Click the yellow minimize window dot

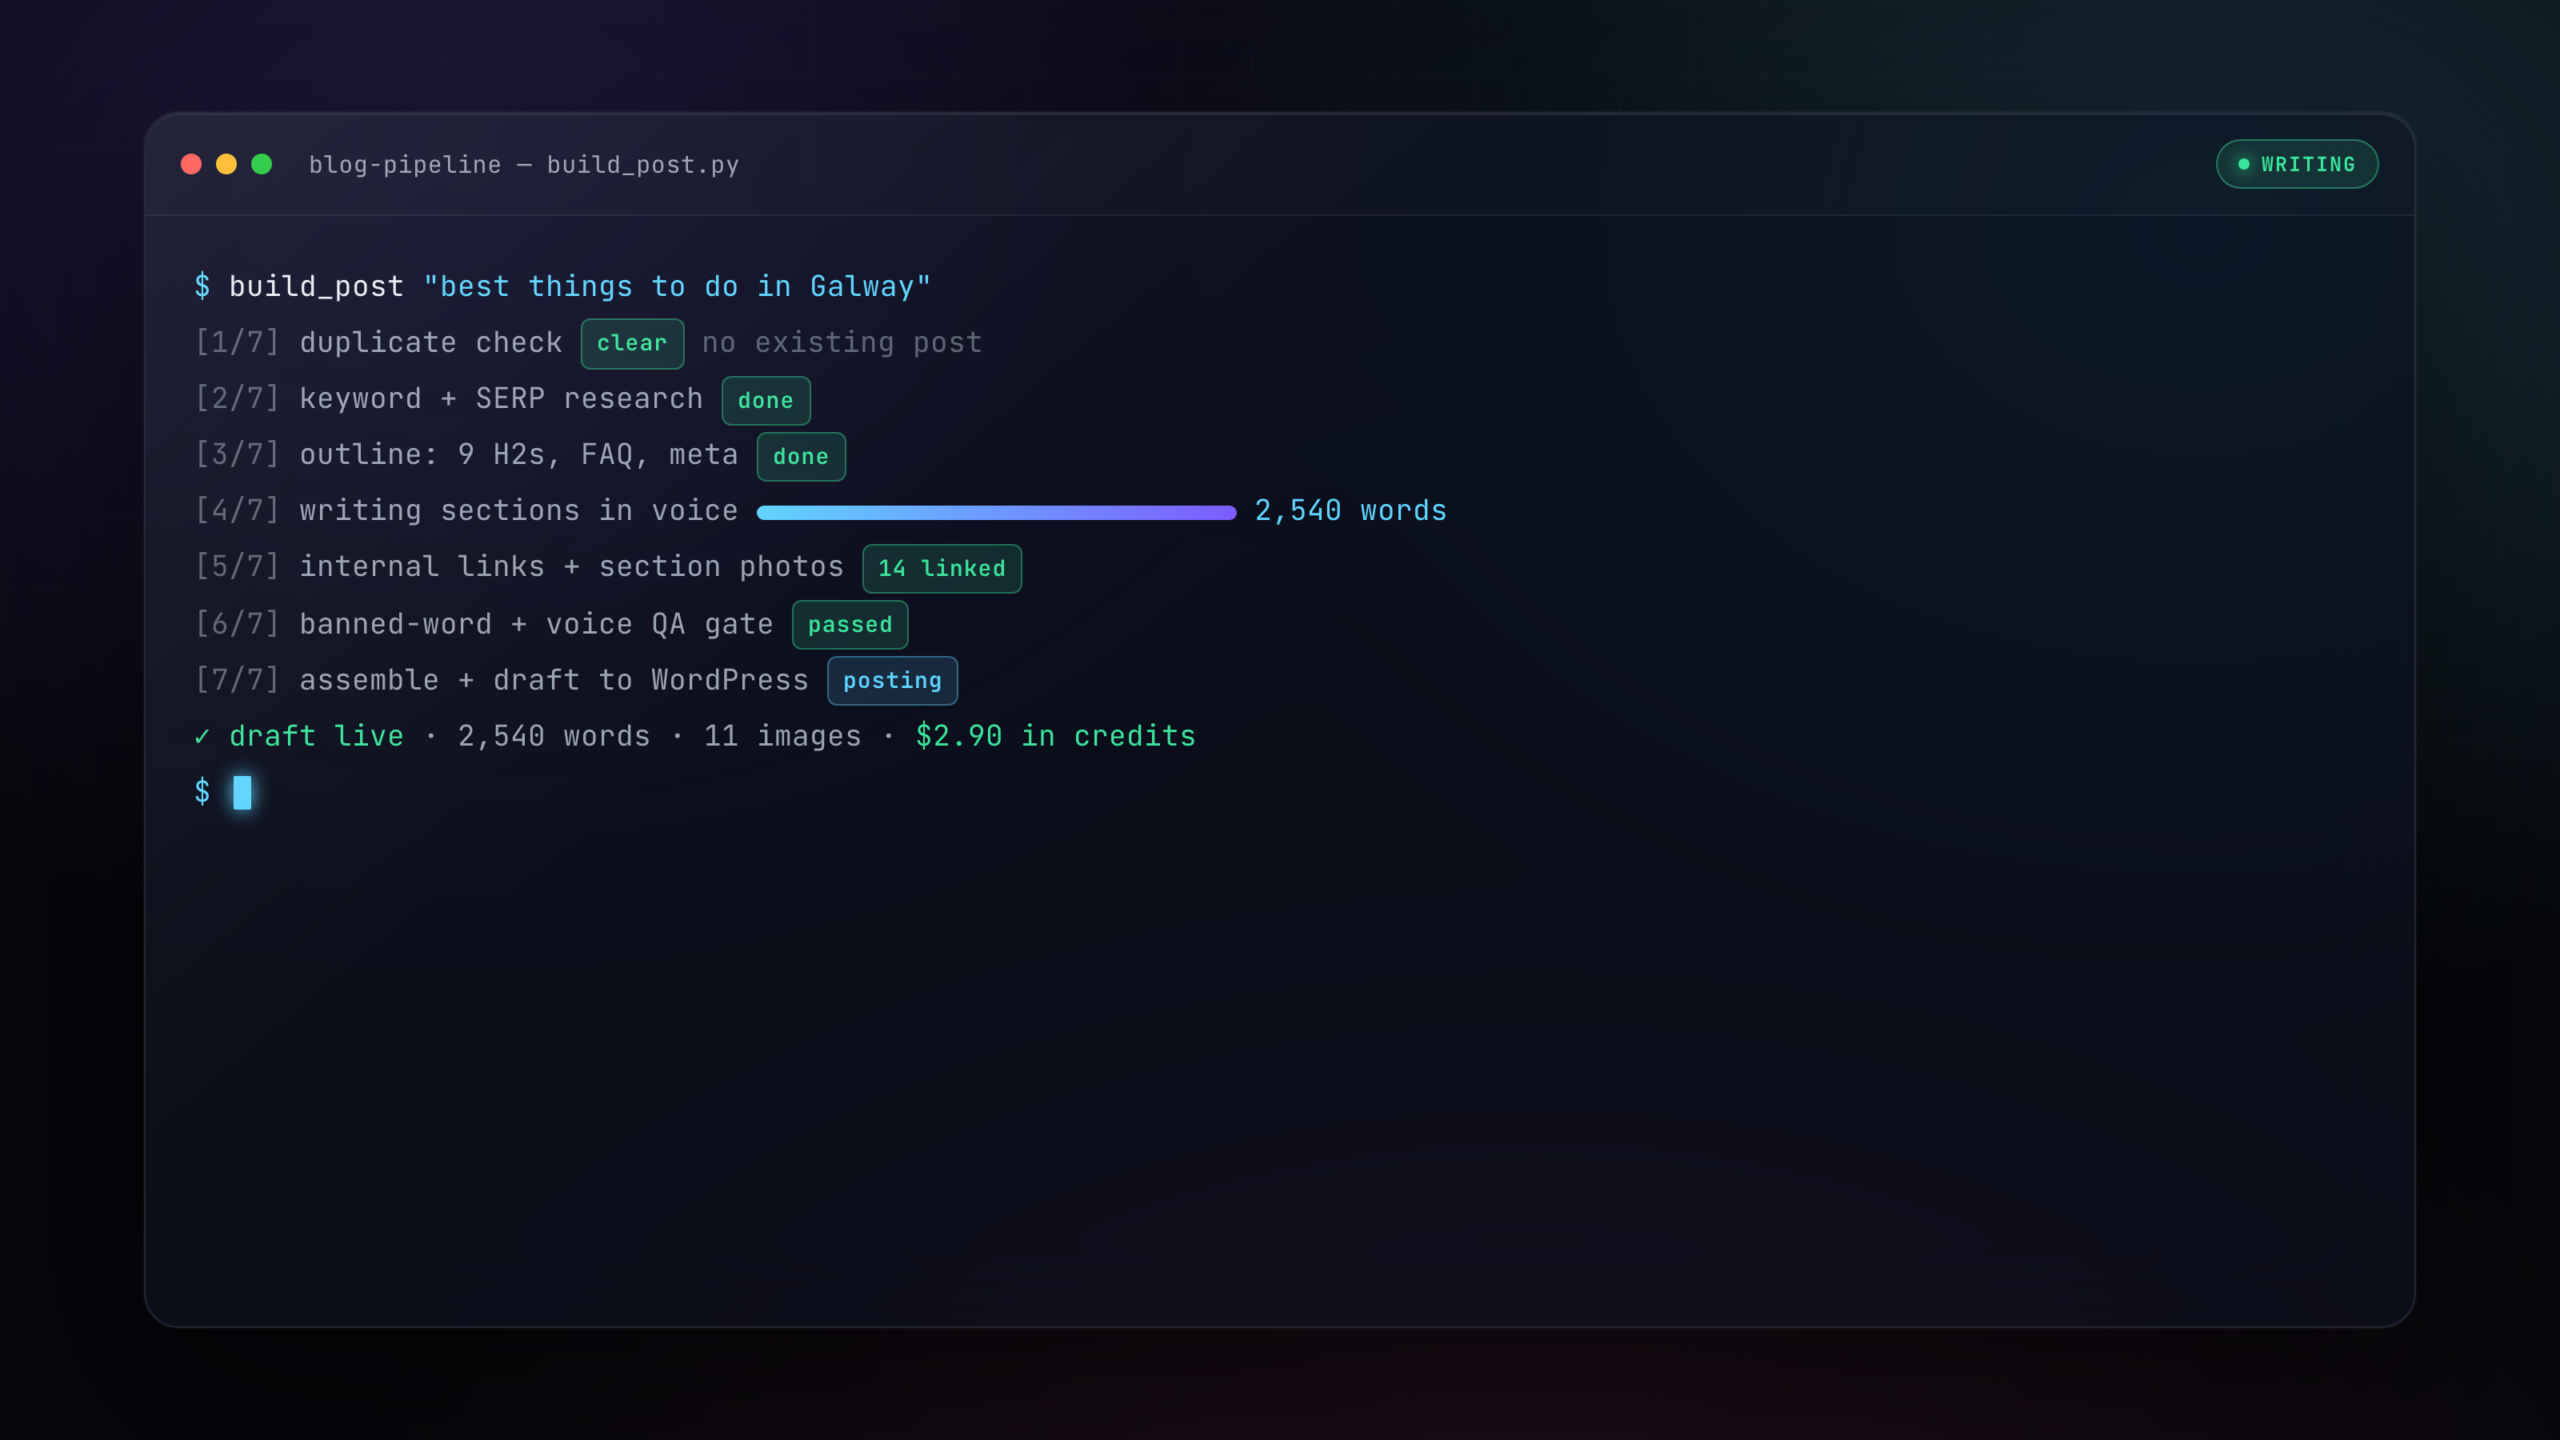(x=226, y=164)
